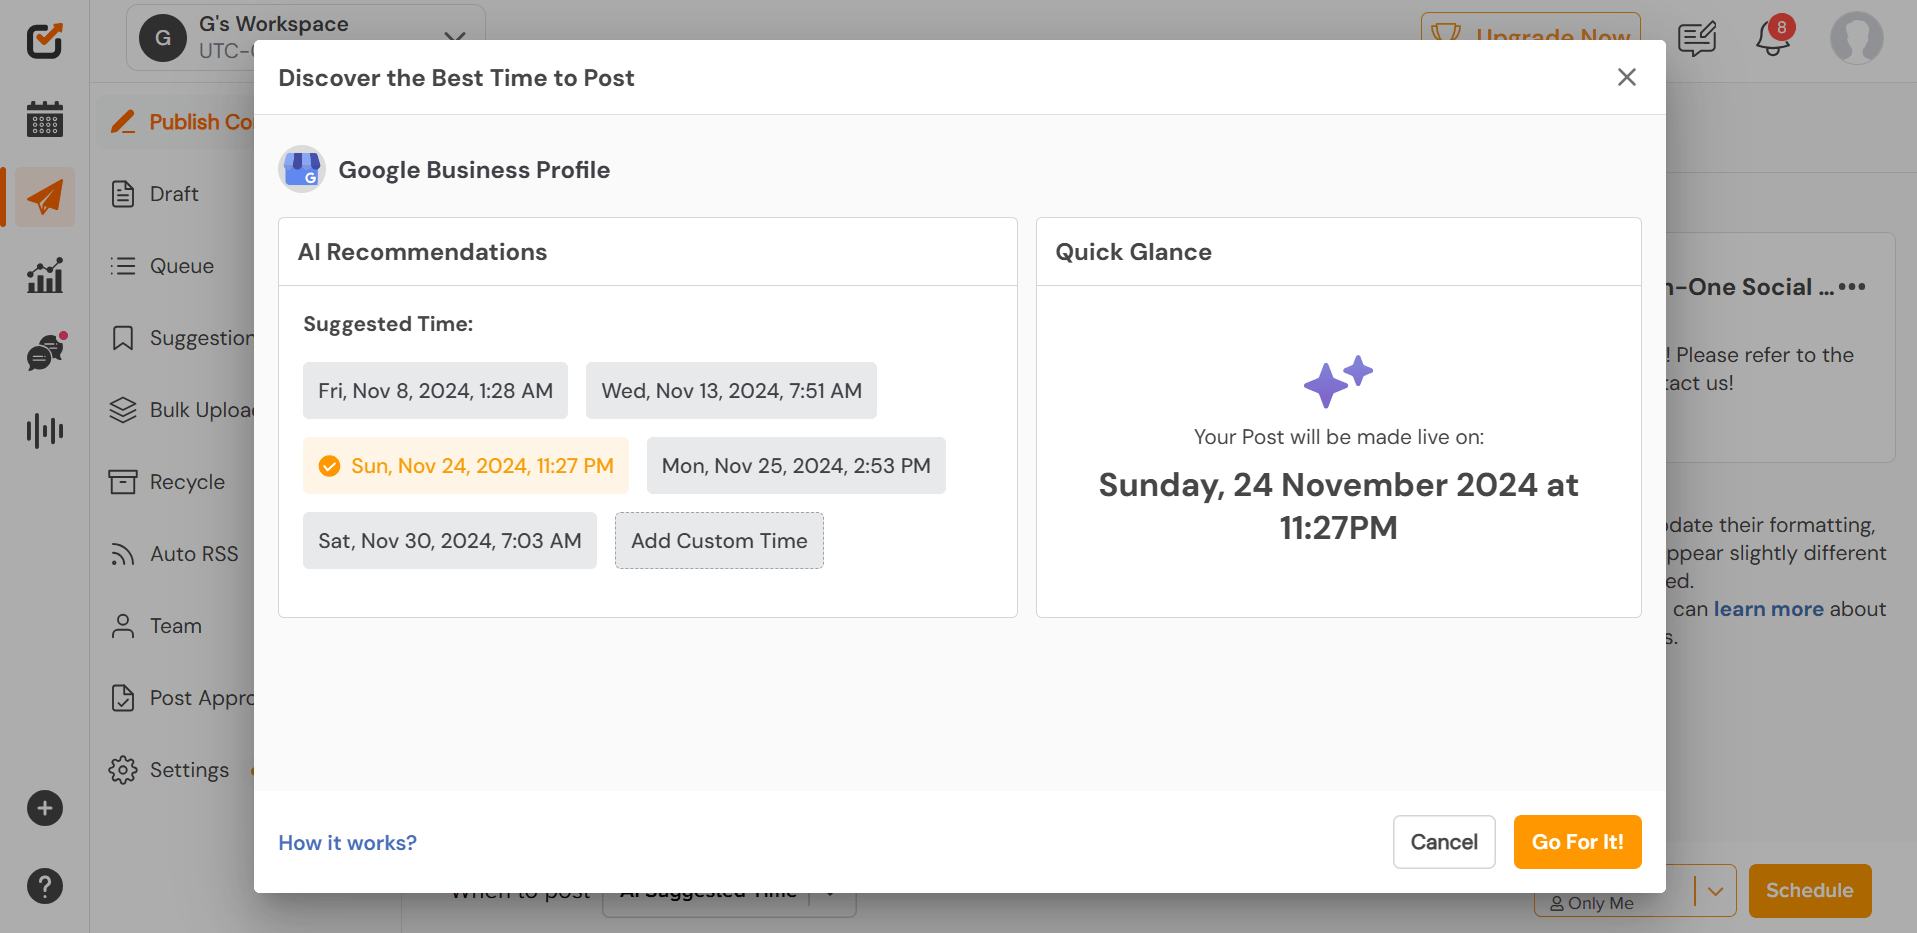This screenshot has height=933, width=1917.
Task: Pick Mon, Nov 25, 2024, 2:53 PM time
Action: (x=796, y=465)
